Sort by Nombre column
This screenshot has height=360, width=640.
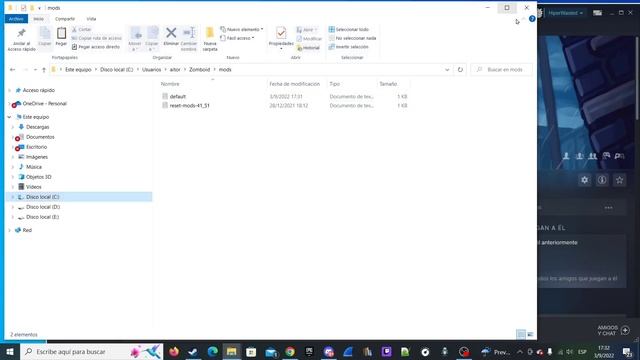tap(170, 84)
